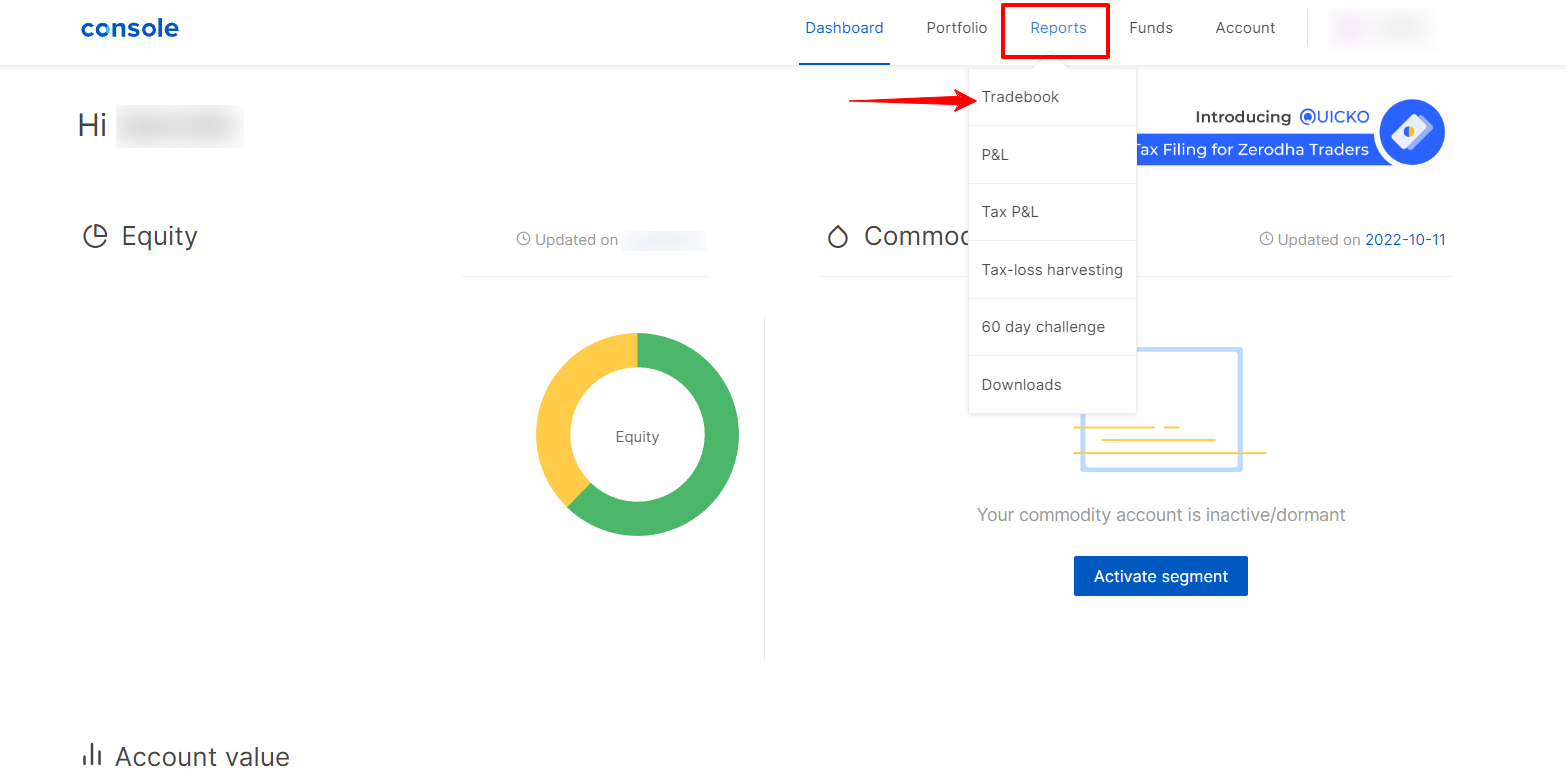The width and height of the screenshot is (1566, 782).
Task: Select Tradebook from Reports menu
Action: tap(1020, 97)
